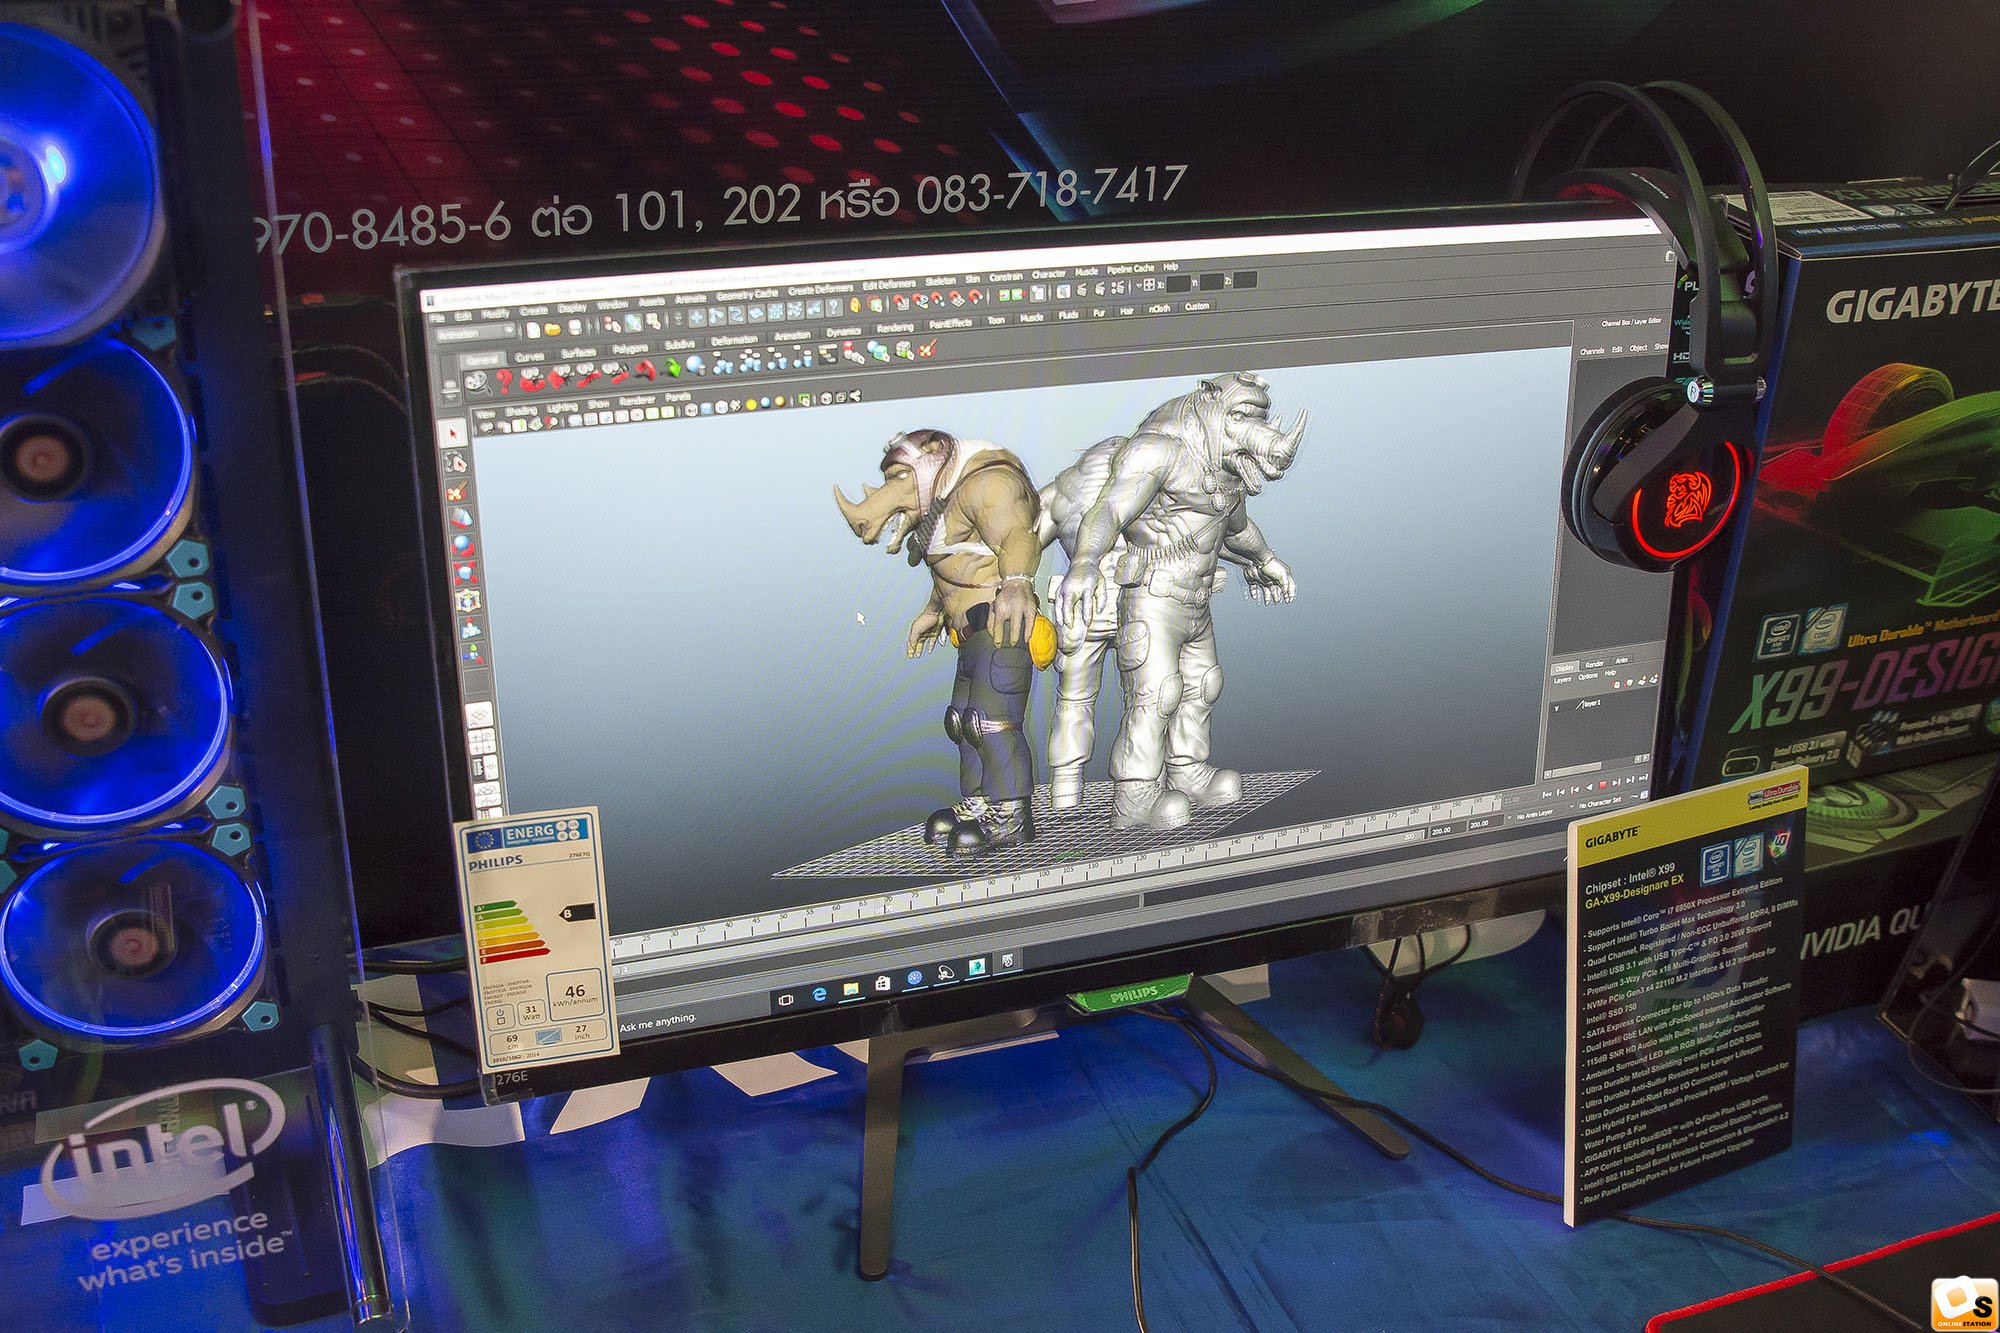2000x1333 pixels.
Task: Click the Save Scene icon
Action: click(575, 328)
